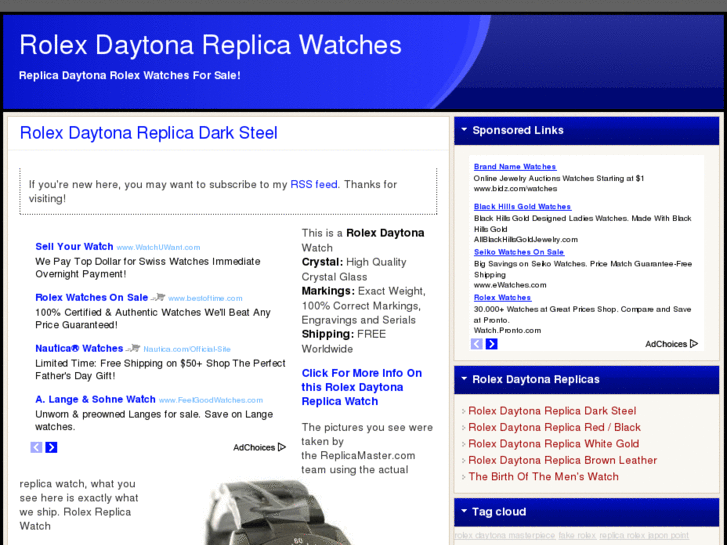The height and width of the screenshot is (545, 727).
Task: Open A. Lange & Sohne Watch ad
Action: (x=96, y=399)
